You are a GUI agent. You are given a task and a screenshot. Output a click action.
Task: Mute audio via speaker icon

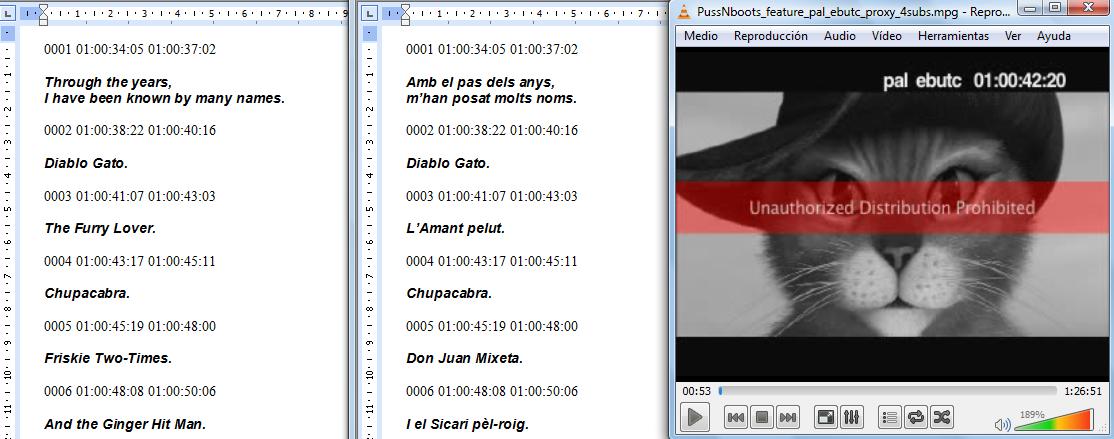coord(1003,424)
